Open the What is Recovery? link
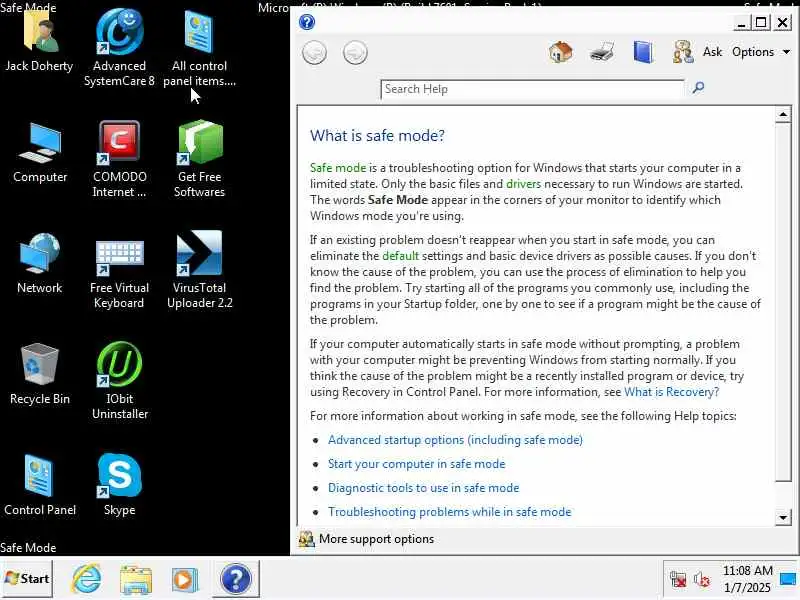 [671, 392]
